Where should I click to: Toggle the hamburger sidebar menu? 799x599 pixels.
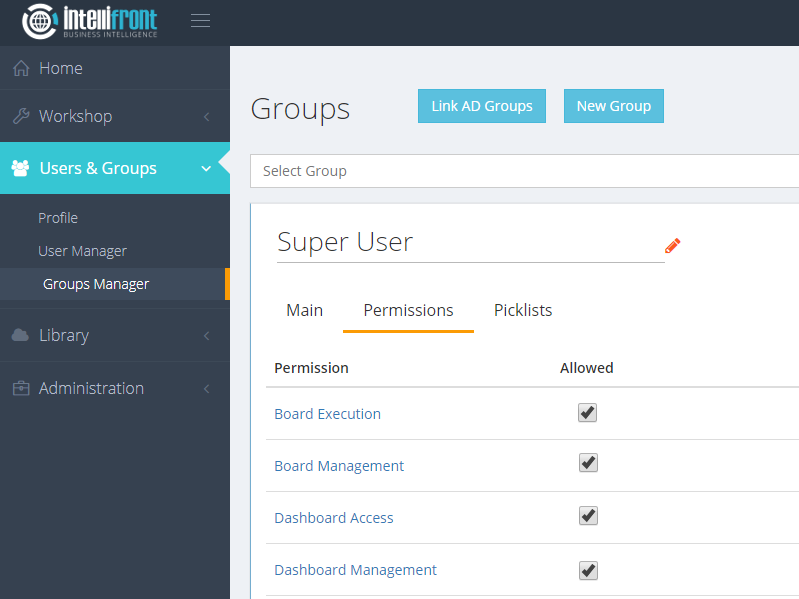click(x=200, y=21)
